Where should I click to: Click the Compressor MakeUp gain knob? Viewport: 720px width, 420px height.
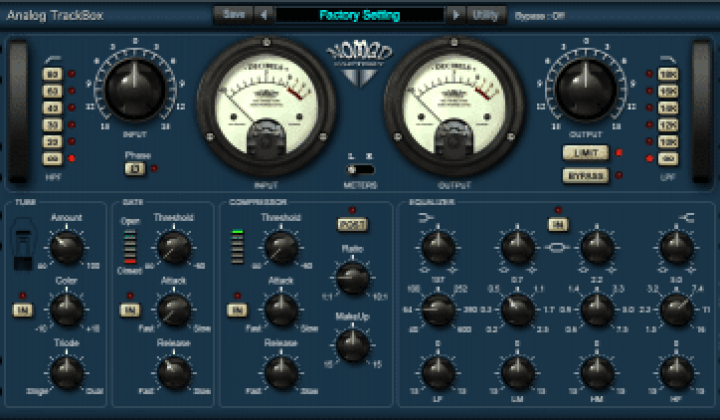pos(353,346)
